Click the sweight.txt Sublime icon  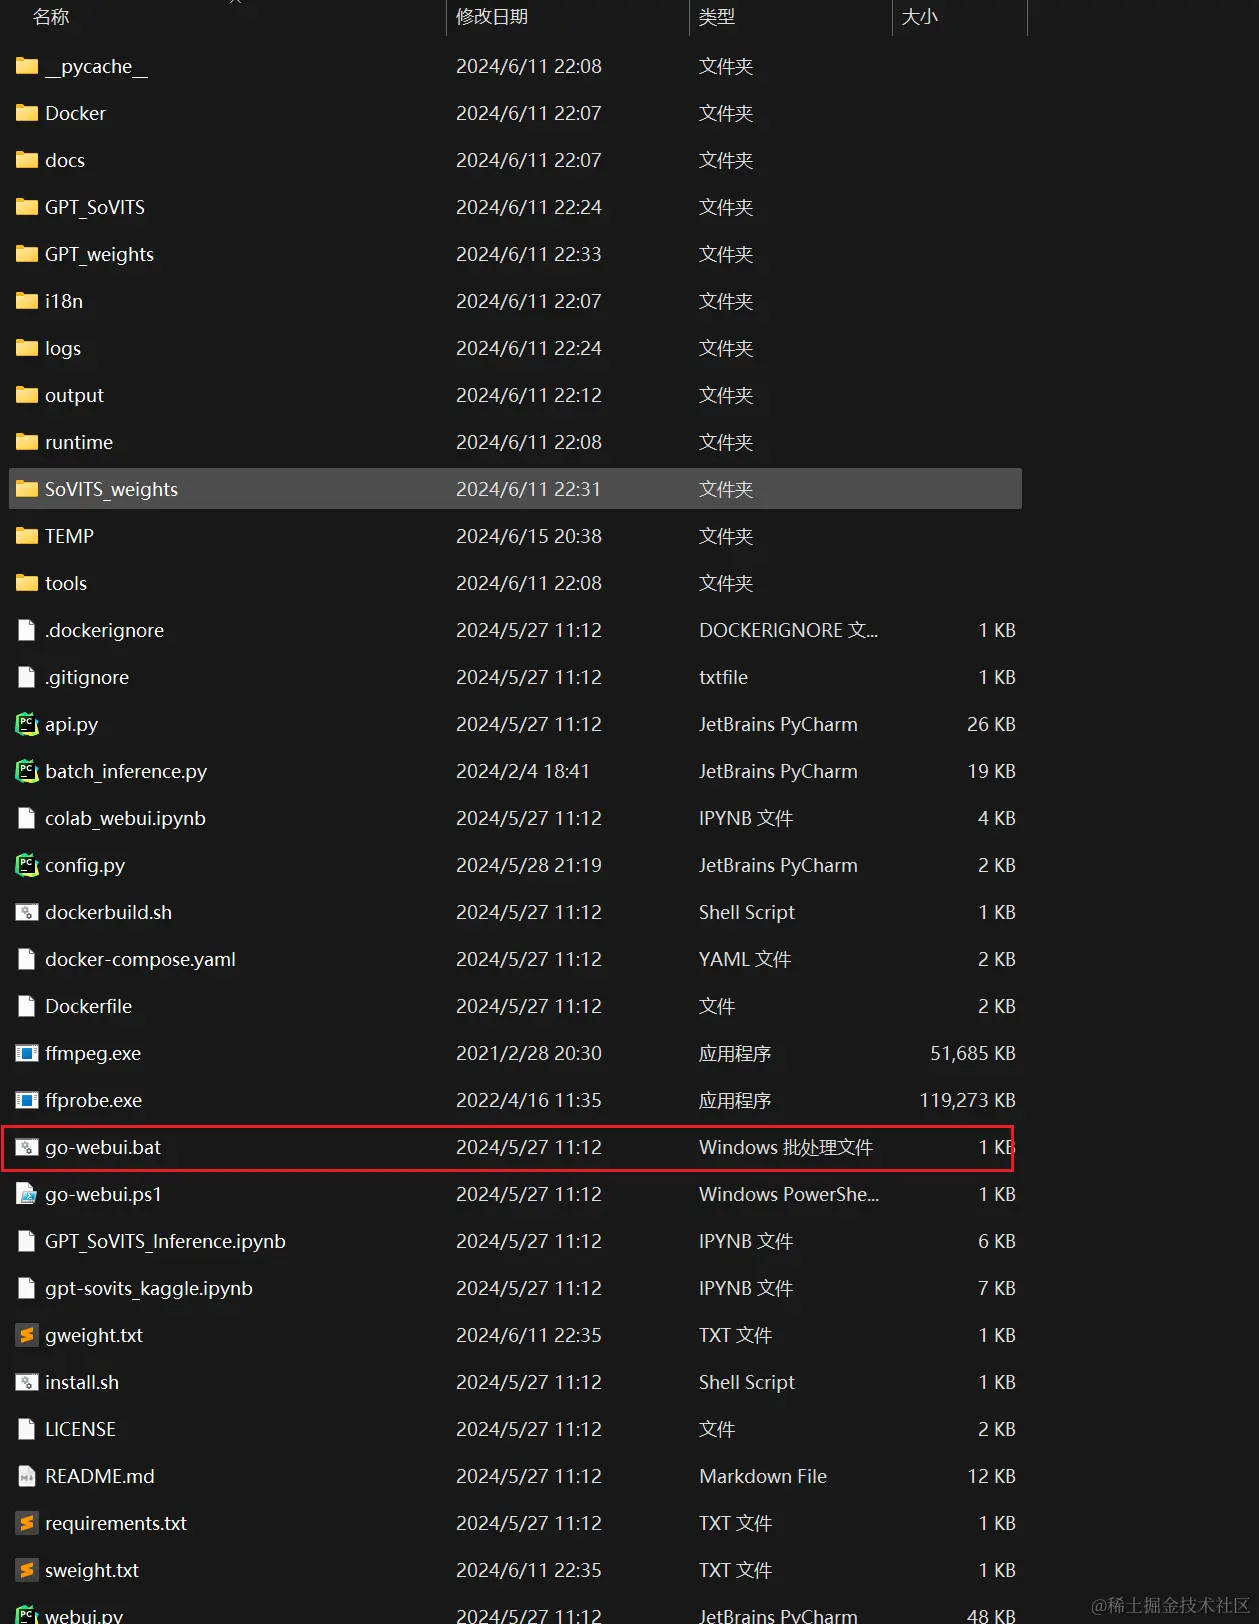(27, 1570)
